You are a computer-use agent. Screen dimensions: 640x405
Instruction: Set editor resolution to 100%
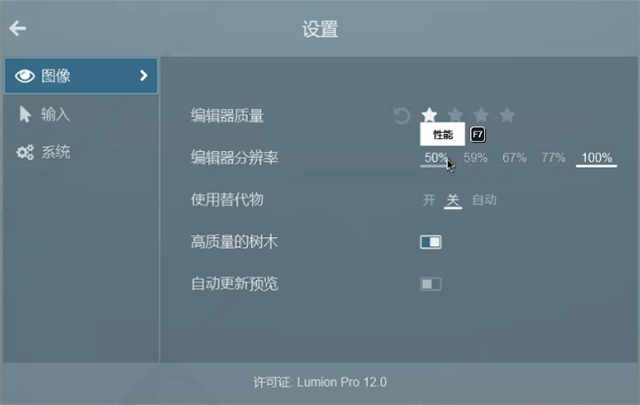point(596,158)
